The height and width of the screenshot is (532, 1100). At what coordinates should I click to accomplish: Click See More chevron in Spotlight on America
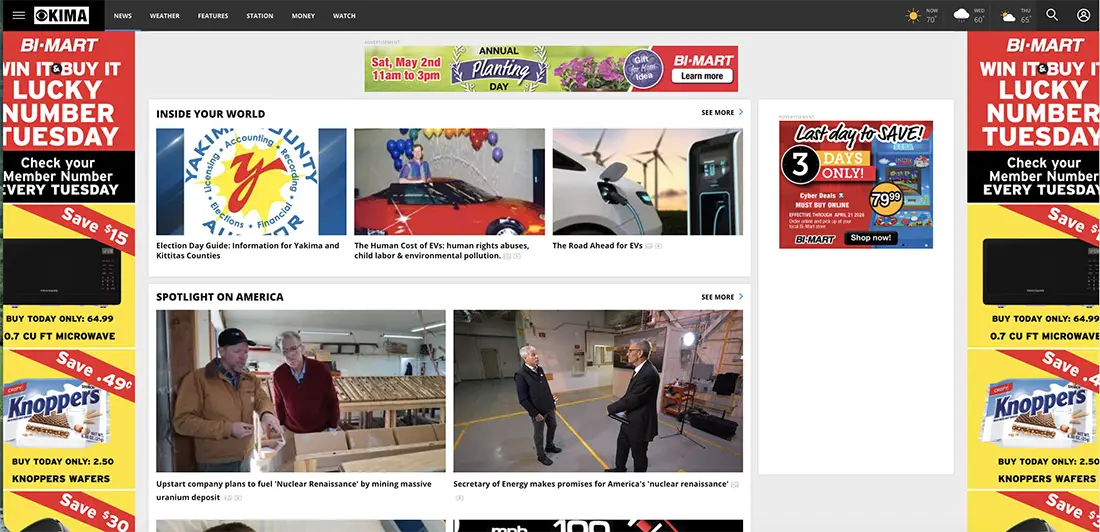[x=741, y=297]
